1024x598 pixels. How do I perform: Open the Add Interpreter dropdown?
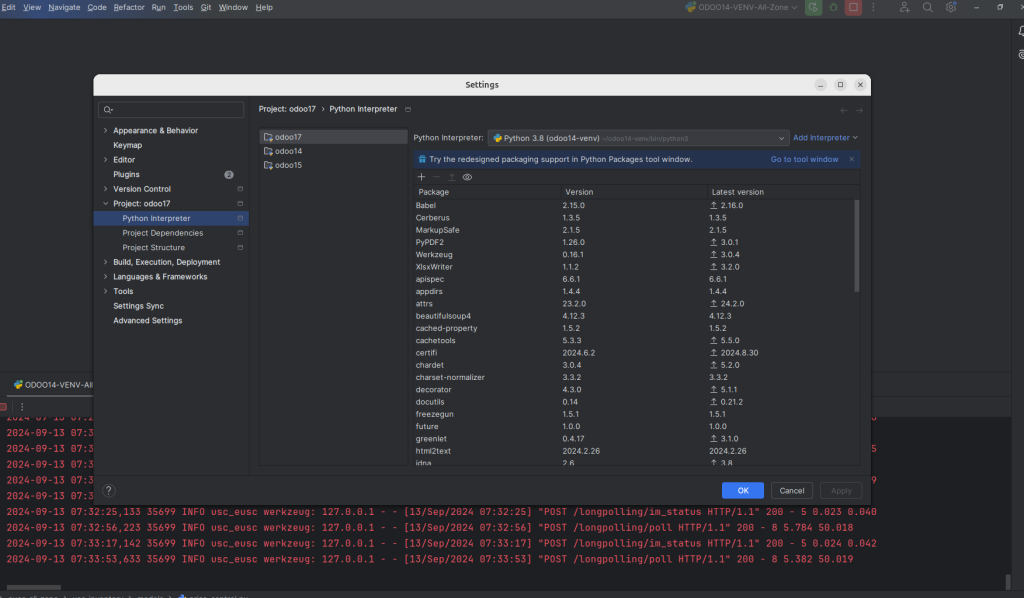pos(825,138)
